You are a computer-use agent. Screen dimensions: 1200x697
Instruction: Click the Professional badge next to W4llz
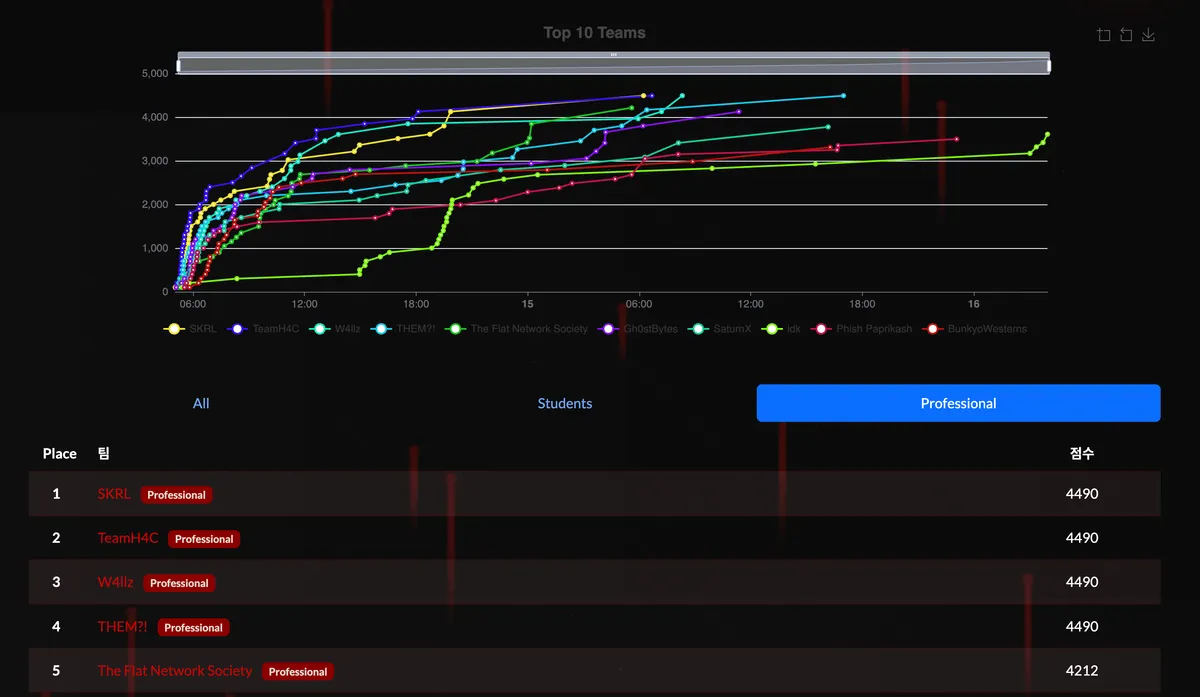pyautogui.click(x=179, y=583)
